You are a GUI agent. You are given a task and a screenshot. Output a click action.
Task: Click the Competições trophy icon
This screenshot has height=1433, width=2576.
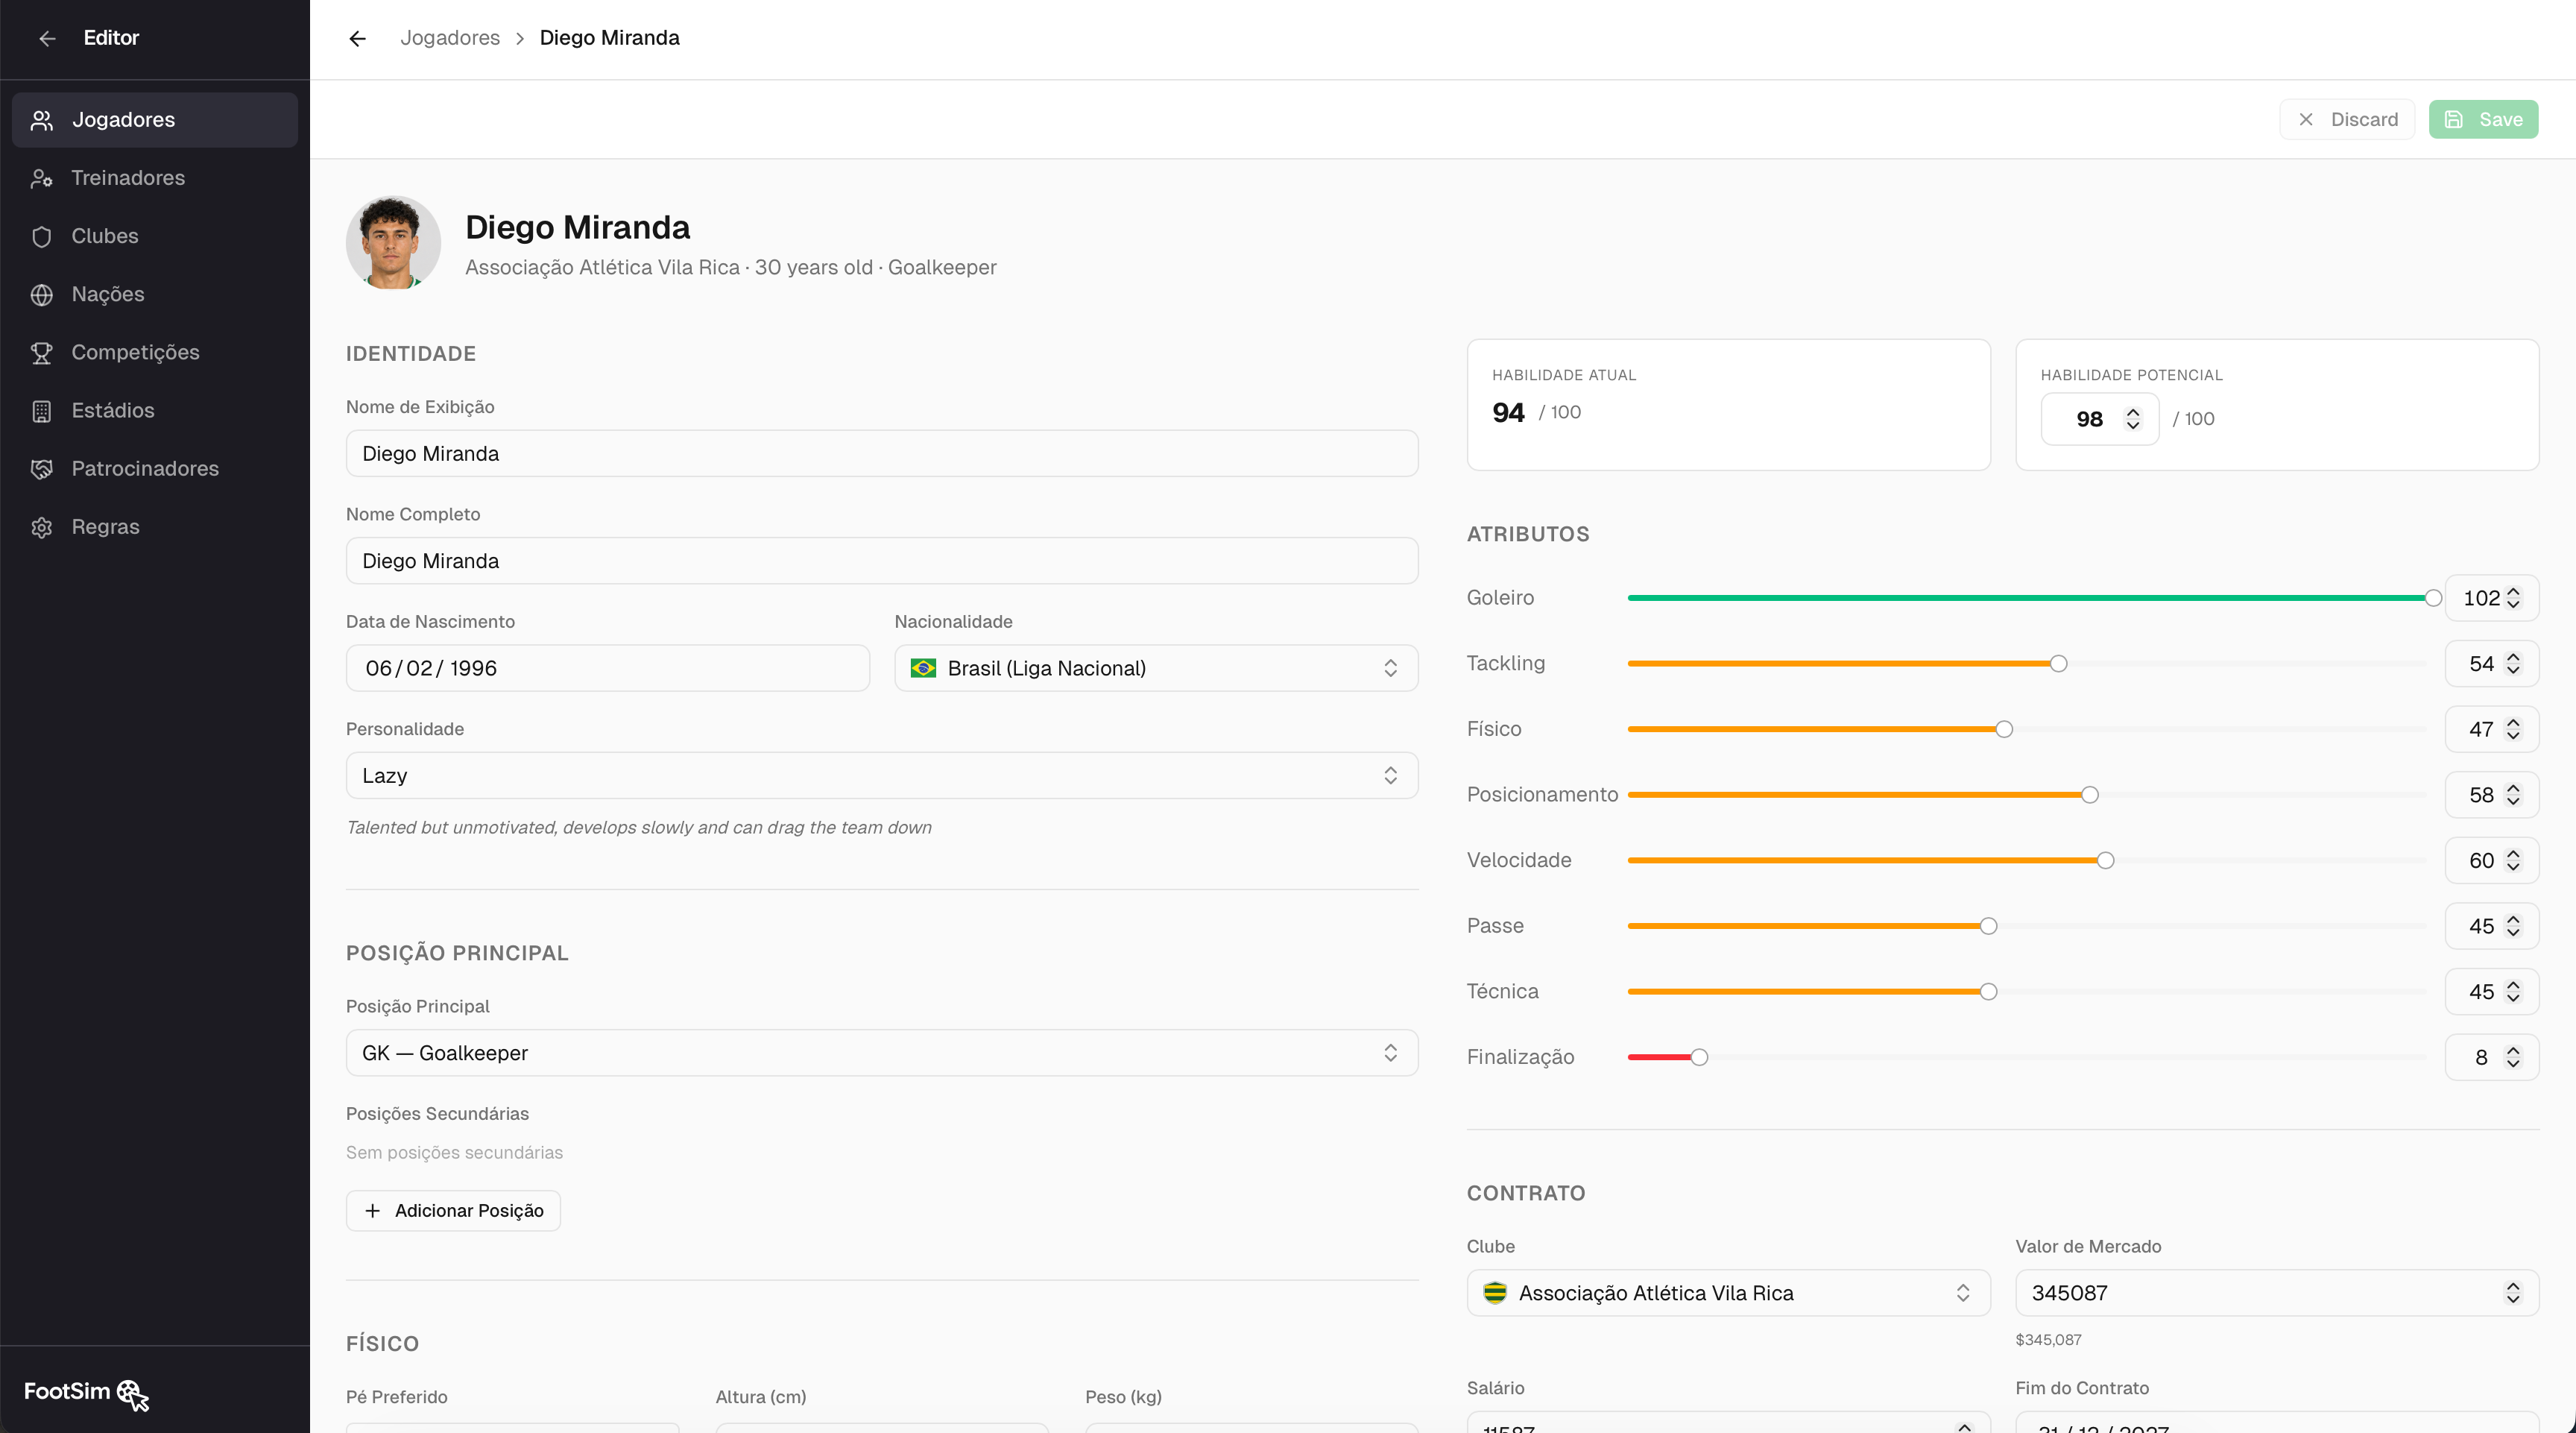(x=41, y=352)
